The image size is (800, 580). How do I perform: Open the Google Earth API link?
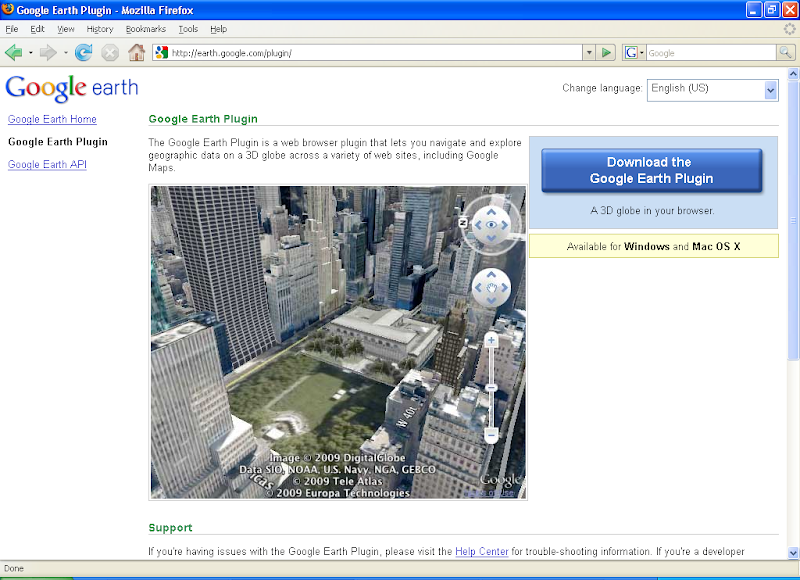tap(47, 164)
